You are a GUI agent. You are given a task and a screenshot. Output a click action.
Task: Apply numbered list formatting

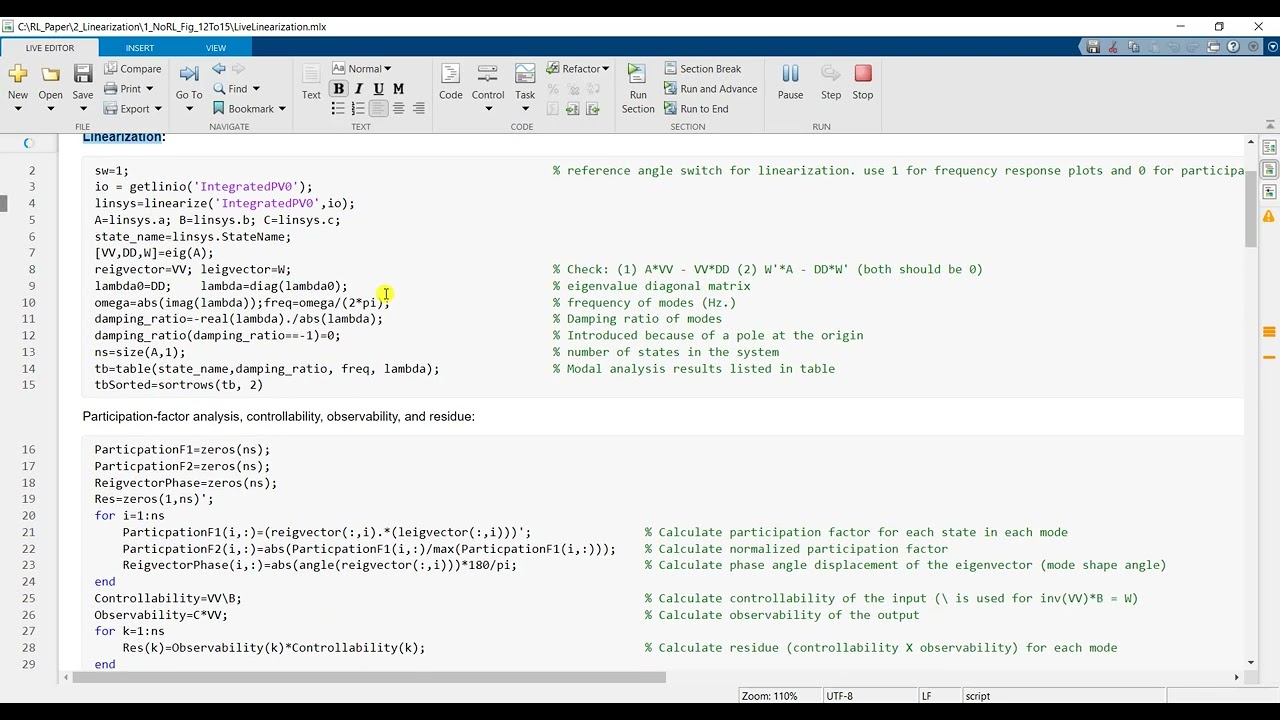pyautogui.click(x=358, y=109)
